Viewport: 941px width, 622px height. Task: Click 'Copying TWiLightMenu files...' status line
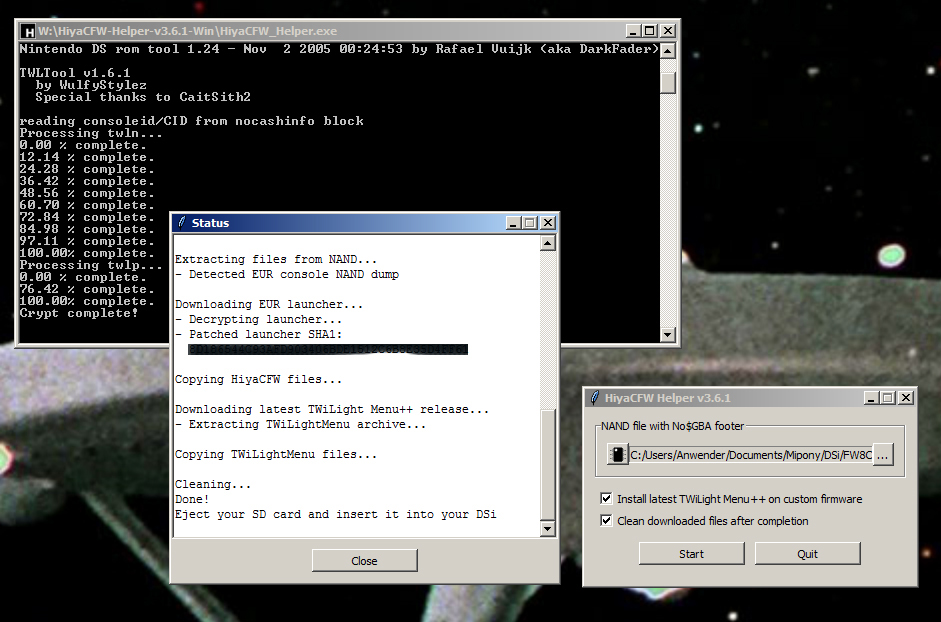276,454
